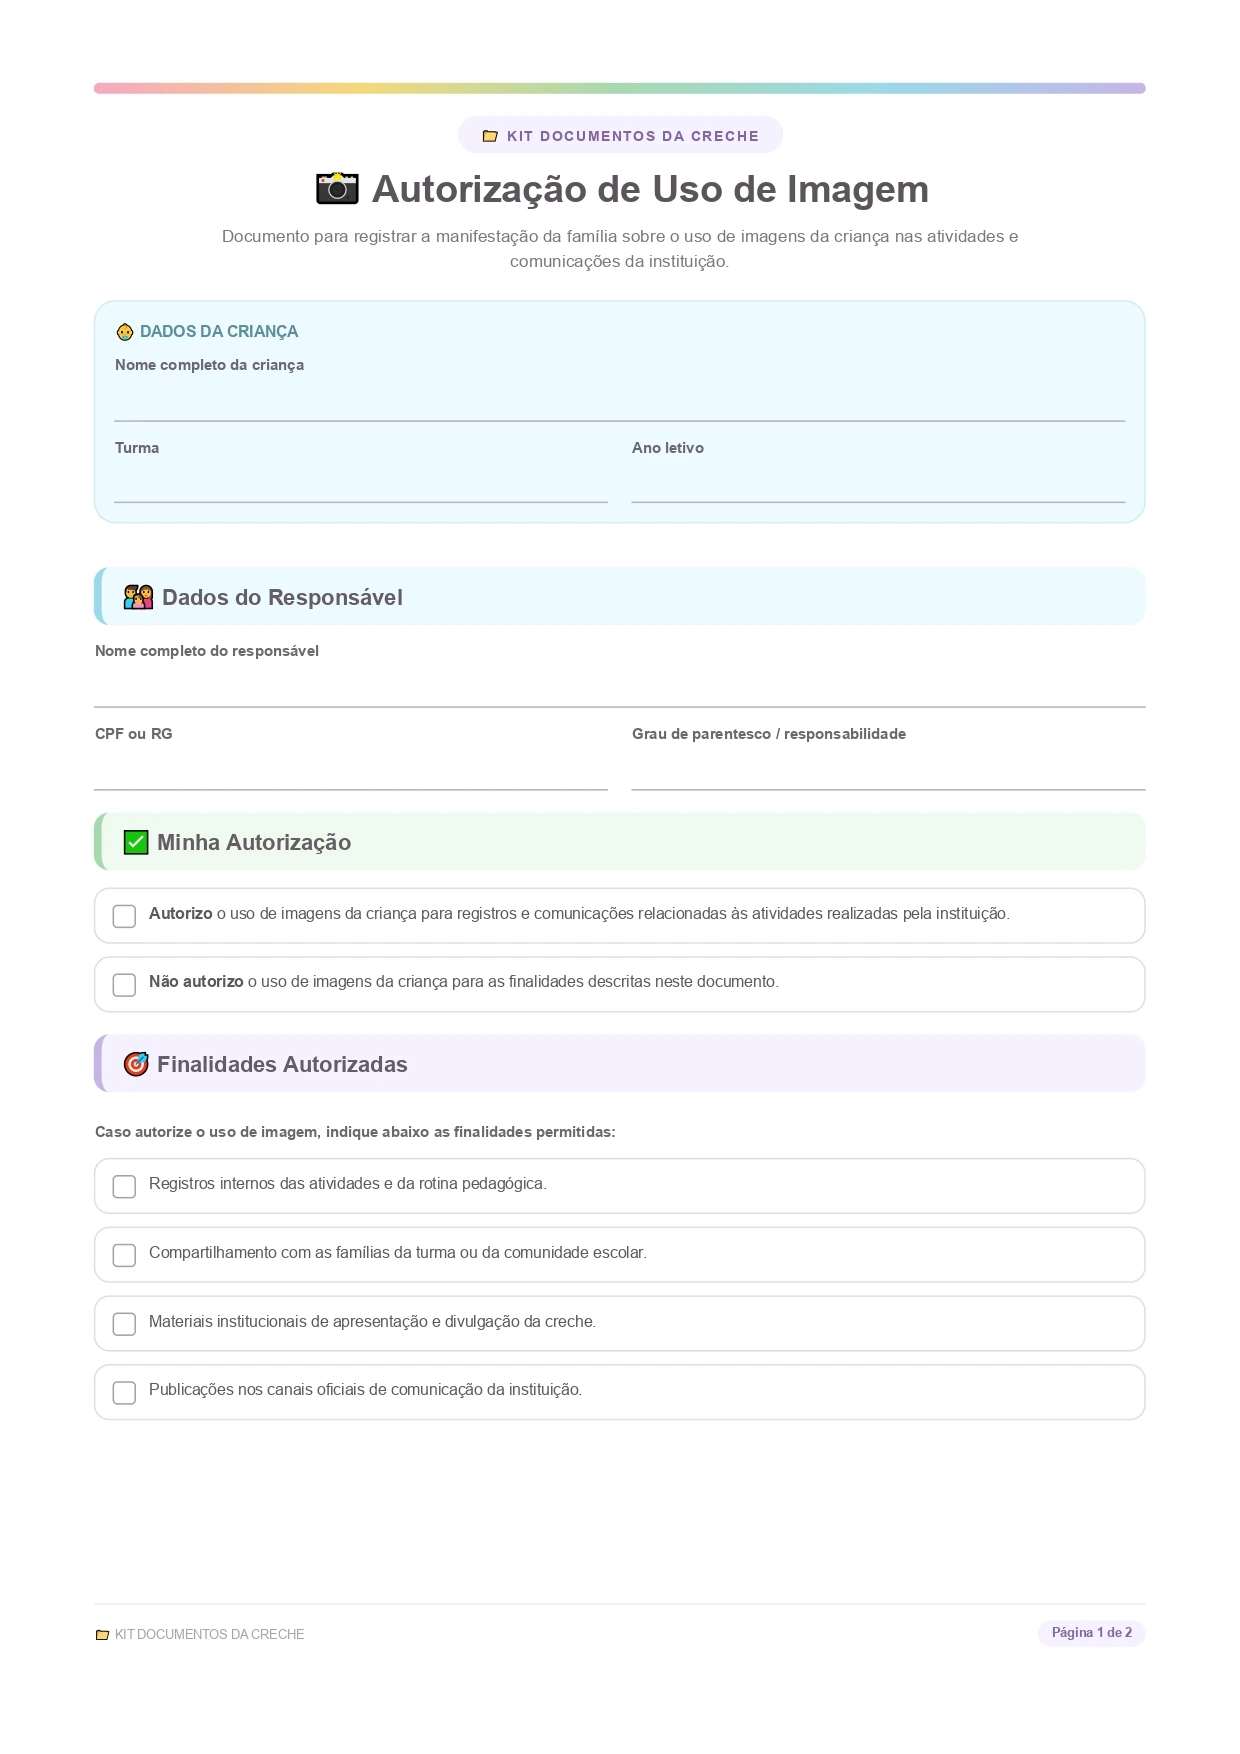Viewport: 1240px width, 1754px height.
Task: Click the camera icon beside the title
Action: 337,188
